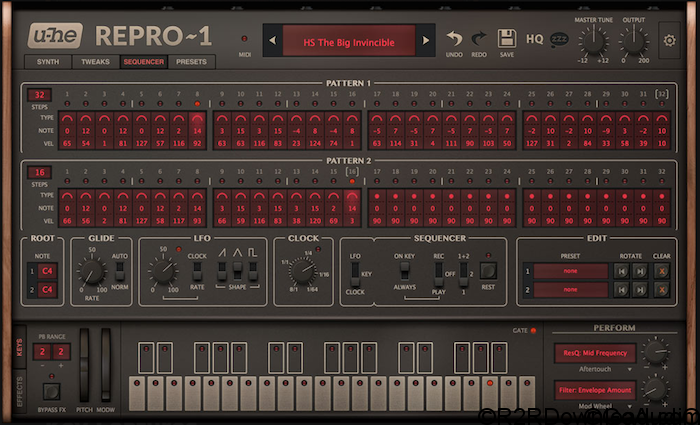Click Pattern 1 step 1 type arc
This screenshot has height=425, width=700.
tap(67, 118)
